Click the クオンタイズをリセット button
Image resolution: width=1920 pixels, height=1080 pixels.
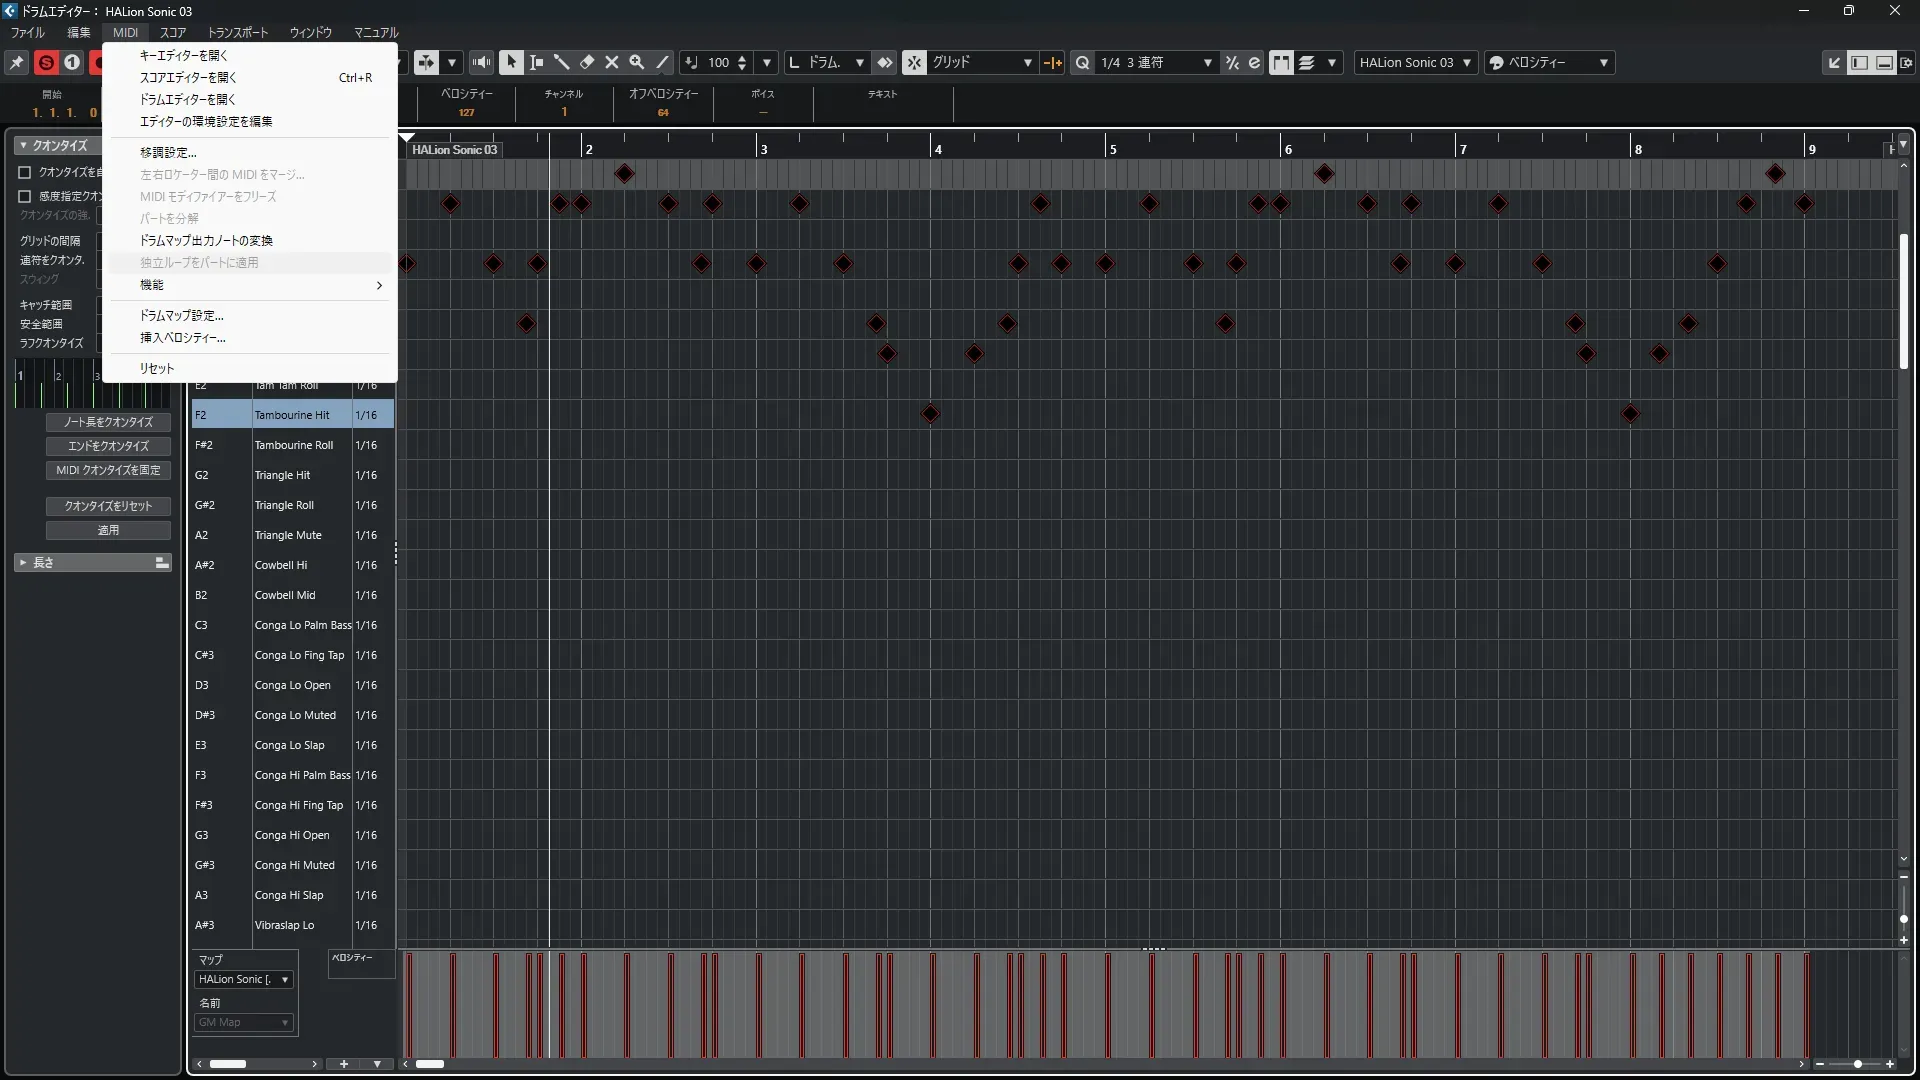(108, 506)
